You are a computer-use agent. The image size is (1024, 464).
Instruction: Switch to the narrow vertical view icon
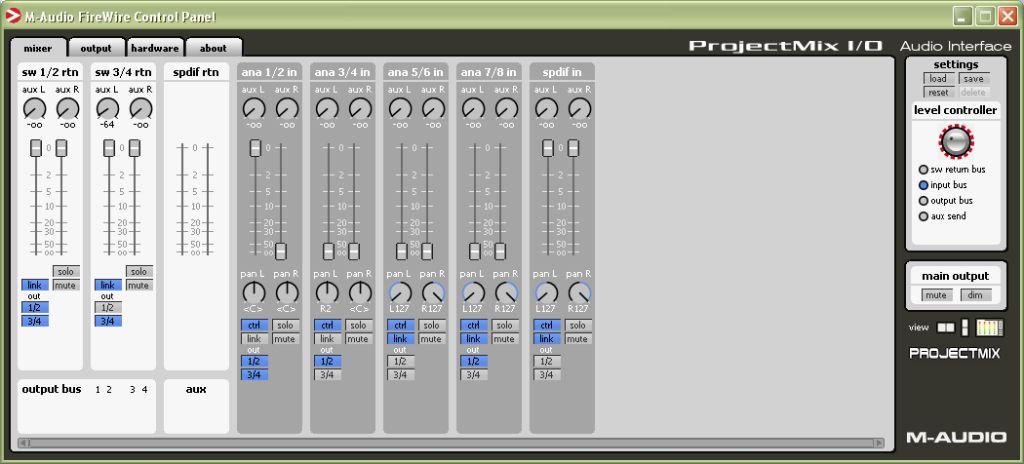965,327
